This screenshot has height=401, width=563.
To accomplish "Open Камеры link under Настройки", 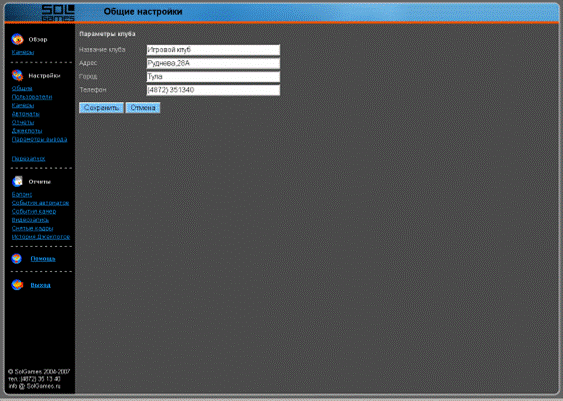I will pyautogui.click(x=23, y=106).
